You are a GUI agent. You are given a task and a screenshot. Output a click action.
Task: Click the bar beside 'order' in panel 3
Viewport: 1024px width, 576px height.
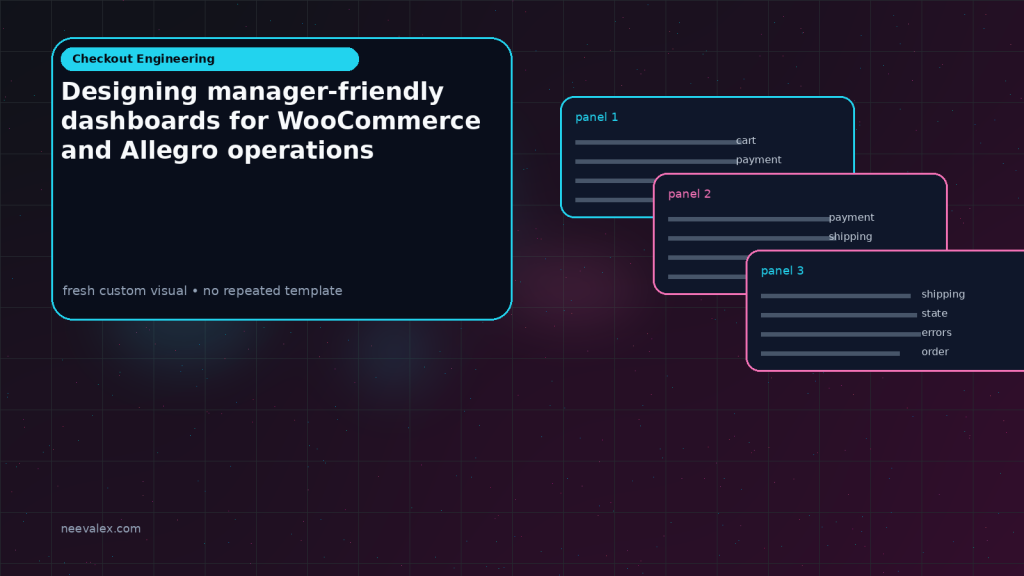(830, 353)
